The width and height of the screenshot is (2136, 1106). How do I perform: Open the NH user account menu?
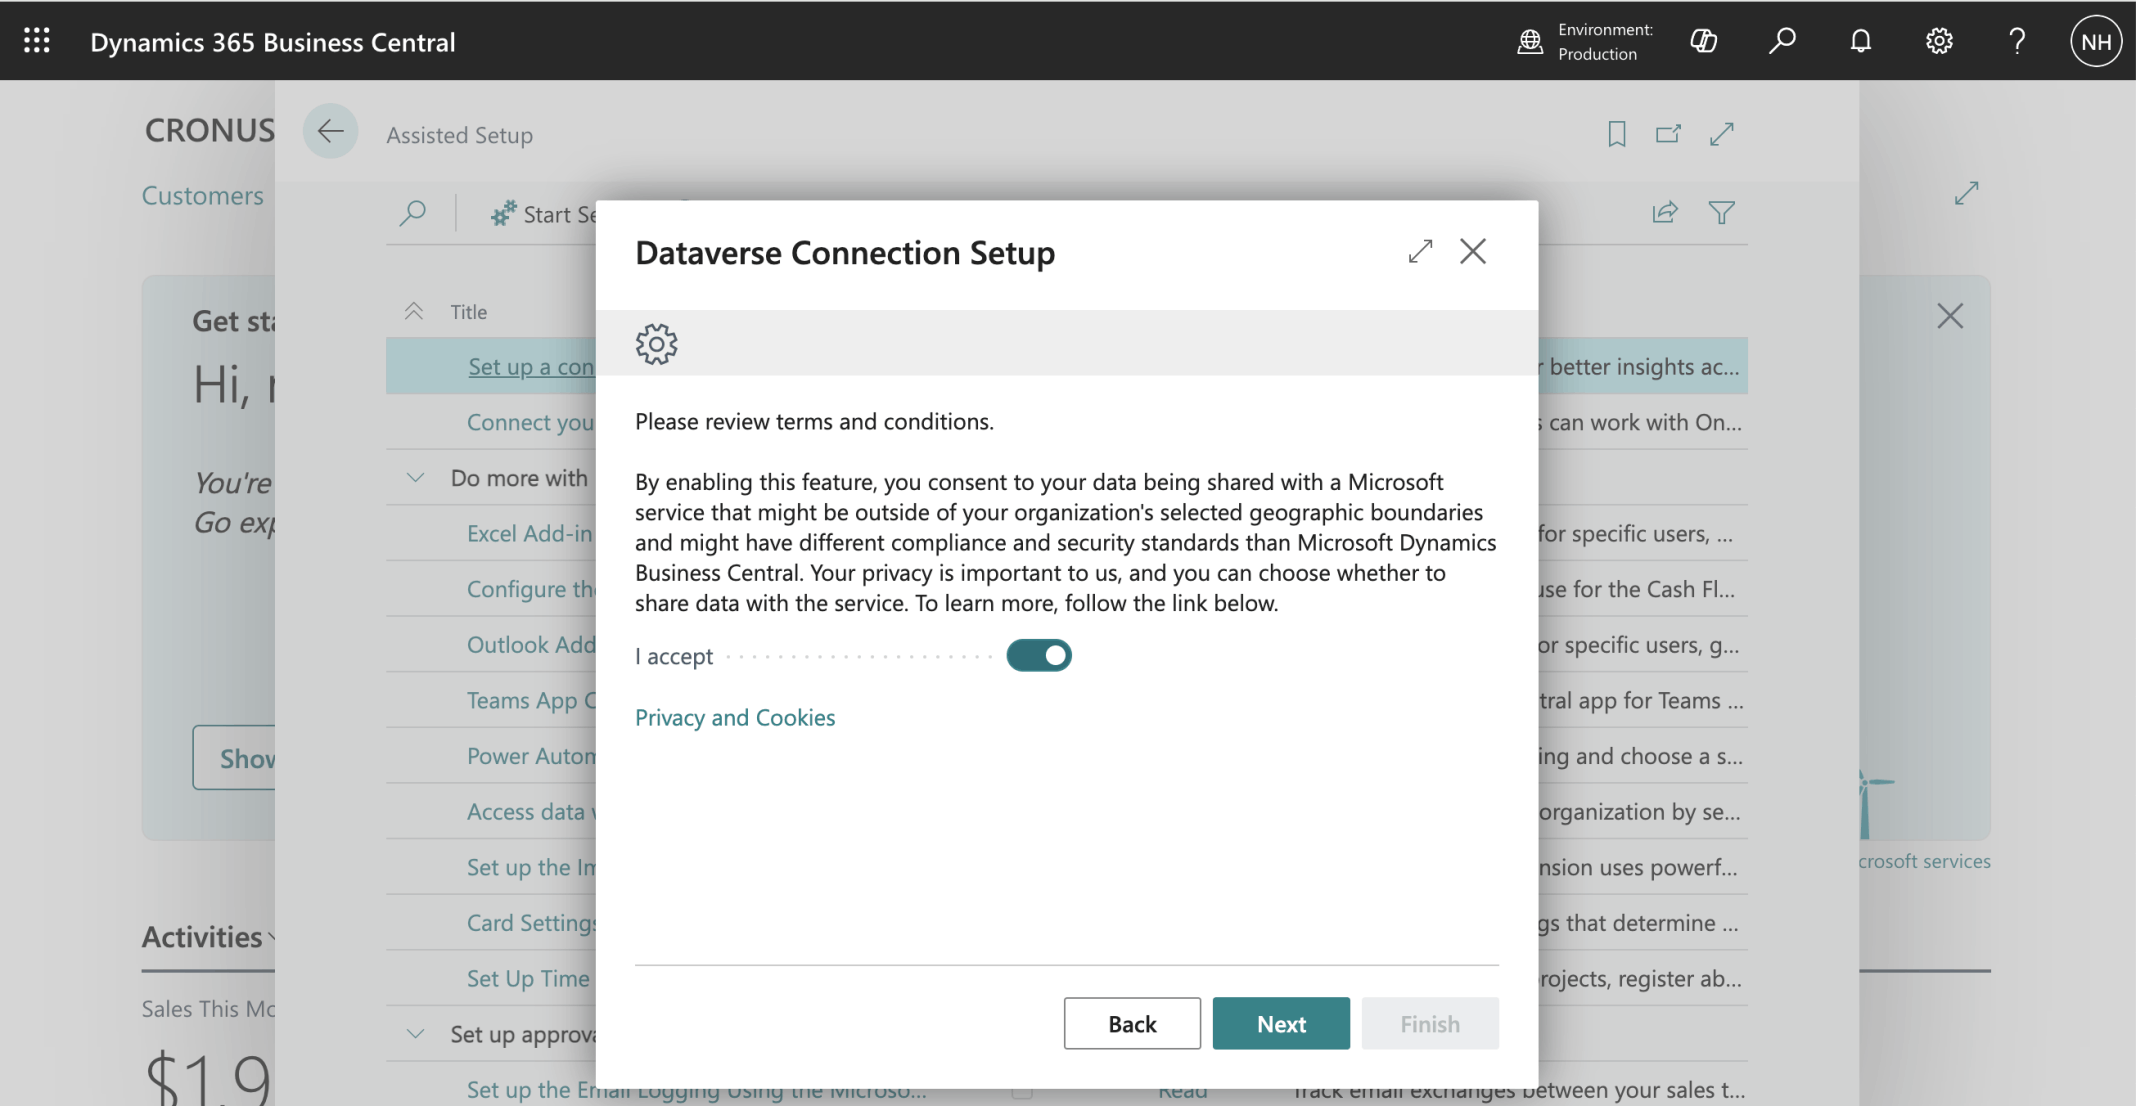coord(2095,41)
